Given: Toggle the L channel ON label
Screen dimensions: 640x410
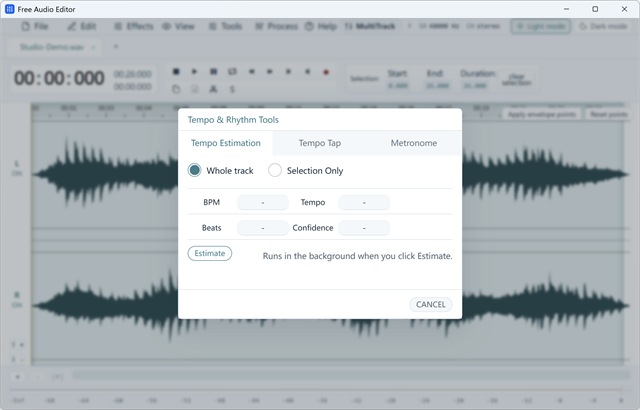Looking at the screenshot, I should coord(17,173).
